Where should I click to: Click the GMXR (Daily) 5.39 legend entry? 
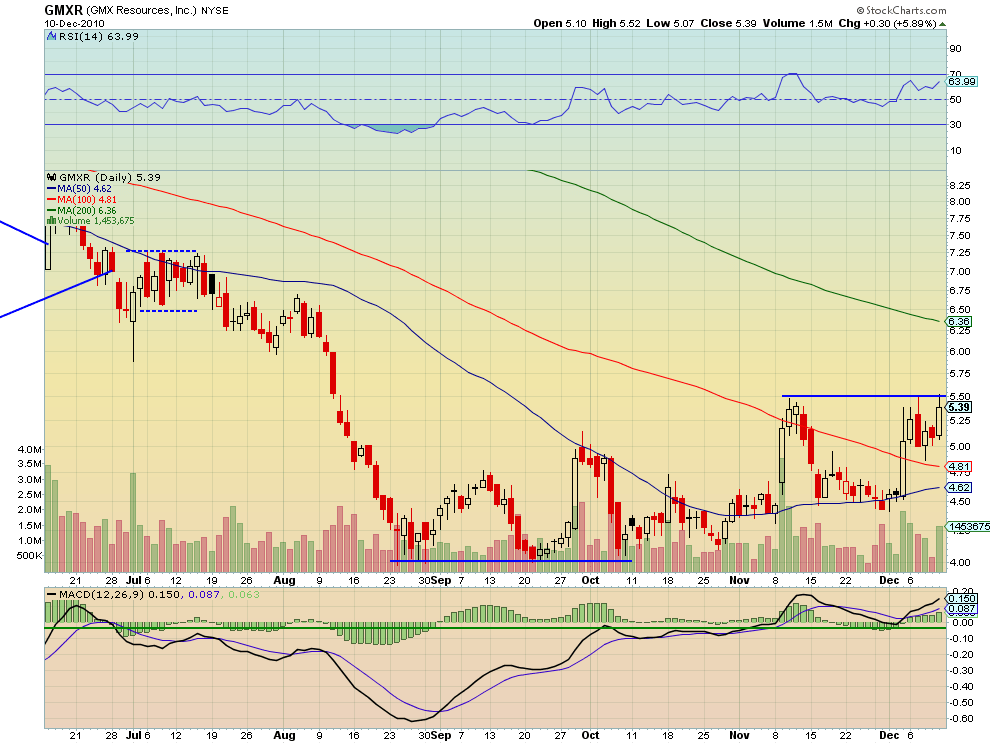click(109, 177)
